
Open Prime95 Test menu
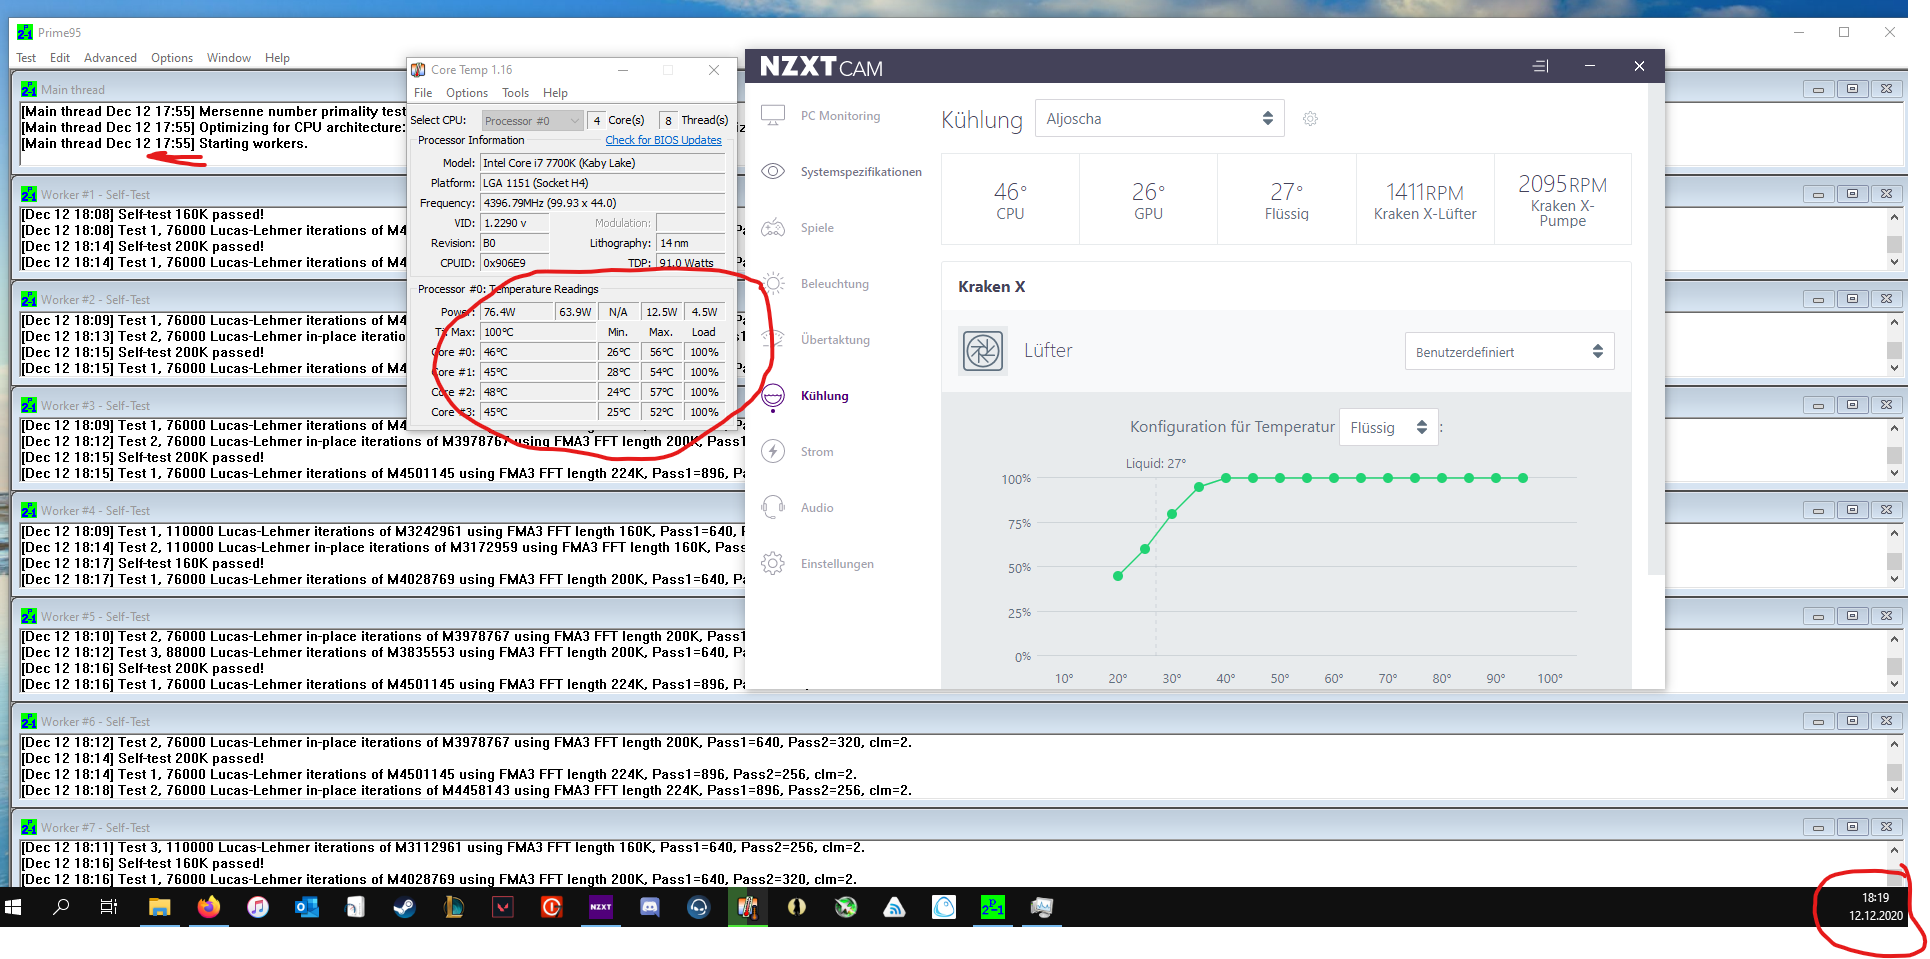coord(26,58)
